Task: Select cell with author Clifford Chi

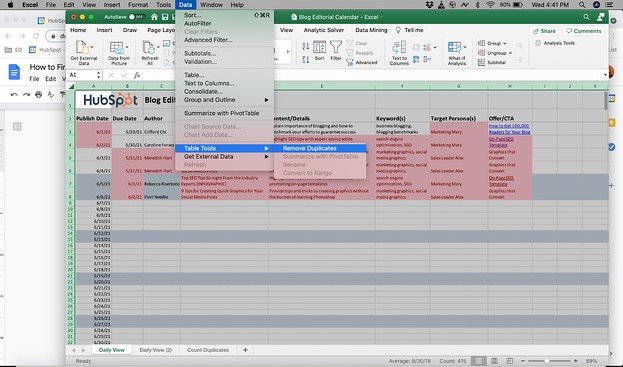Action: [161, 129]
